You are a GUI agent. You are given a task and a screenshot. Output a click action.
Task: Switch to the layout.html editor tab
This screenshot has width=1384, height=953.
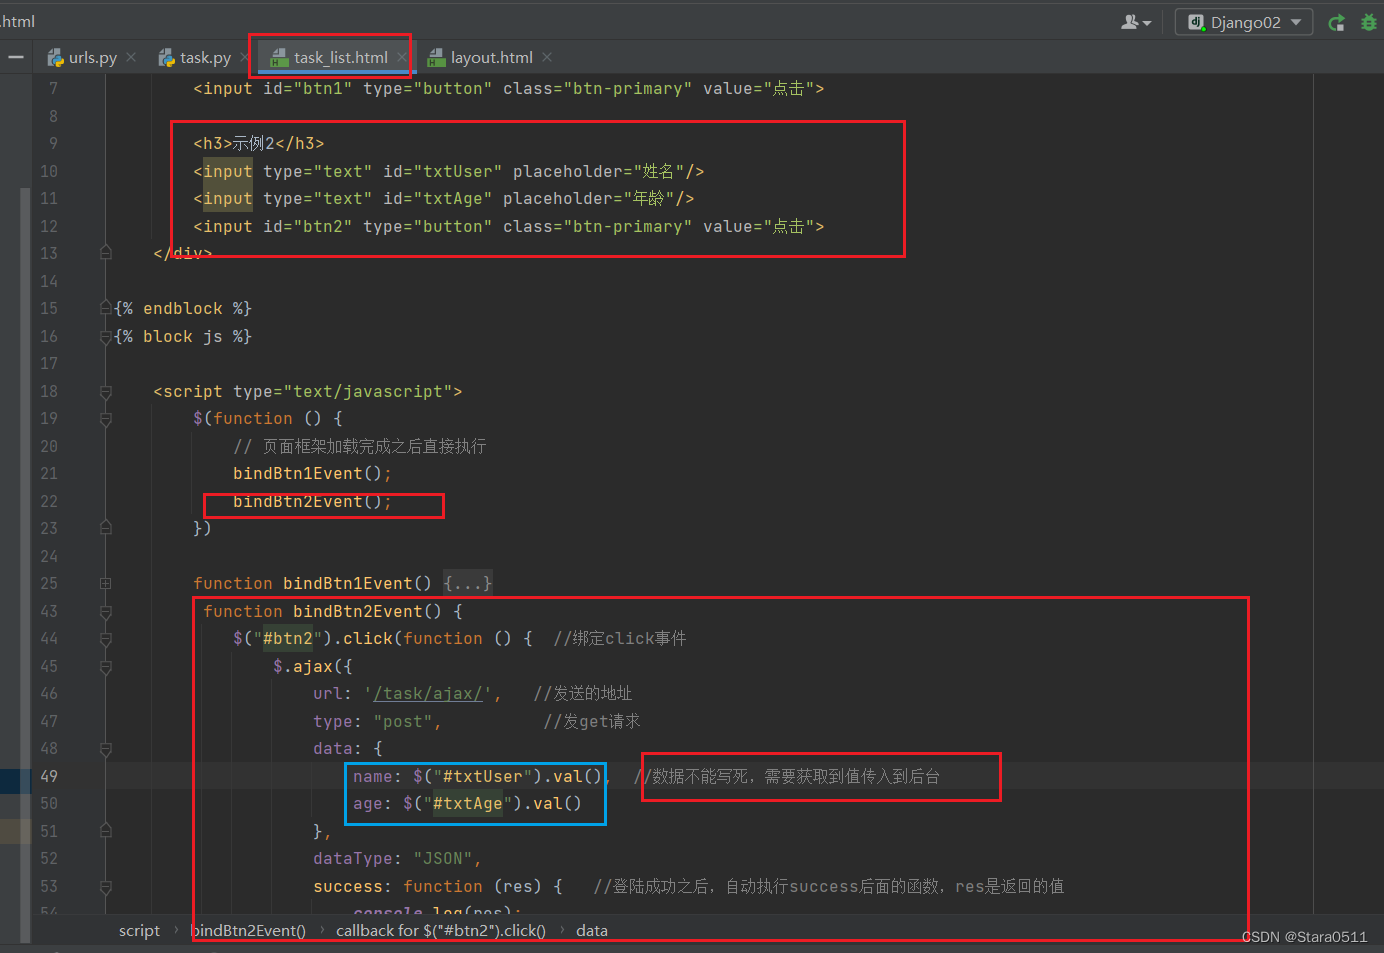pyautogui.click(x=491, y=58)
